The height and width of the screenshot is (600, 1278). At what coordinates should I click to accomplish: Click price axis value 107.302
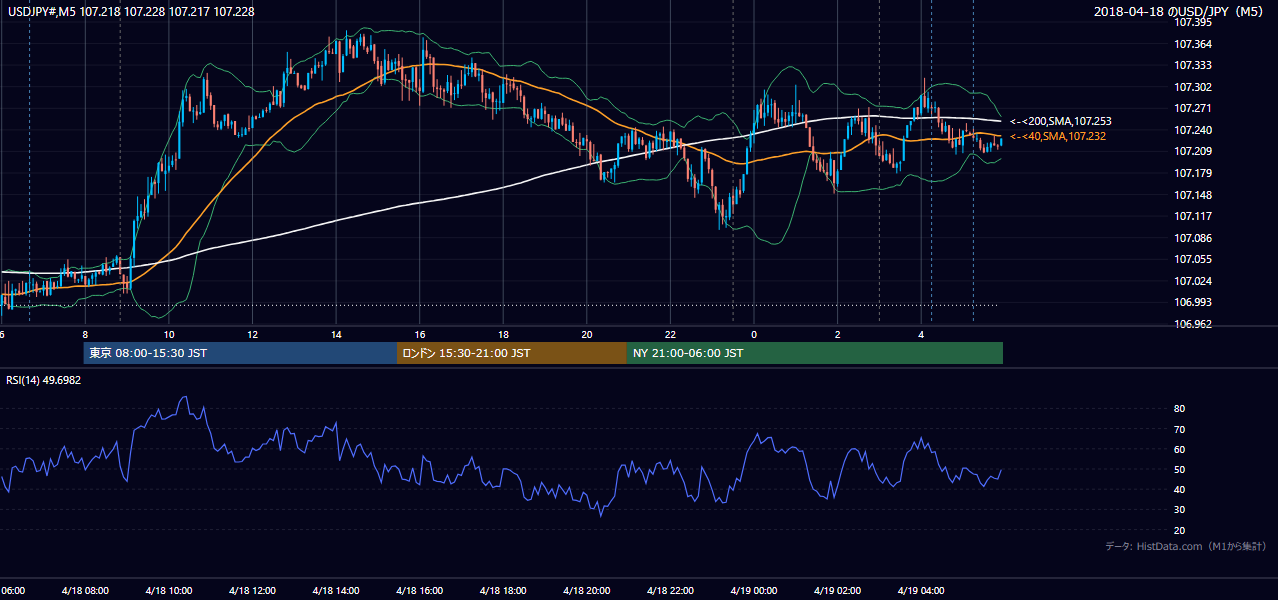(1193, 87)
